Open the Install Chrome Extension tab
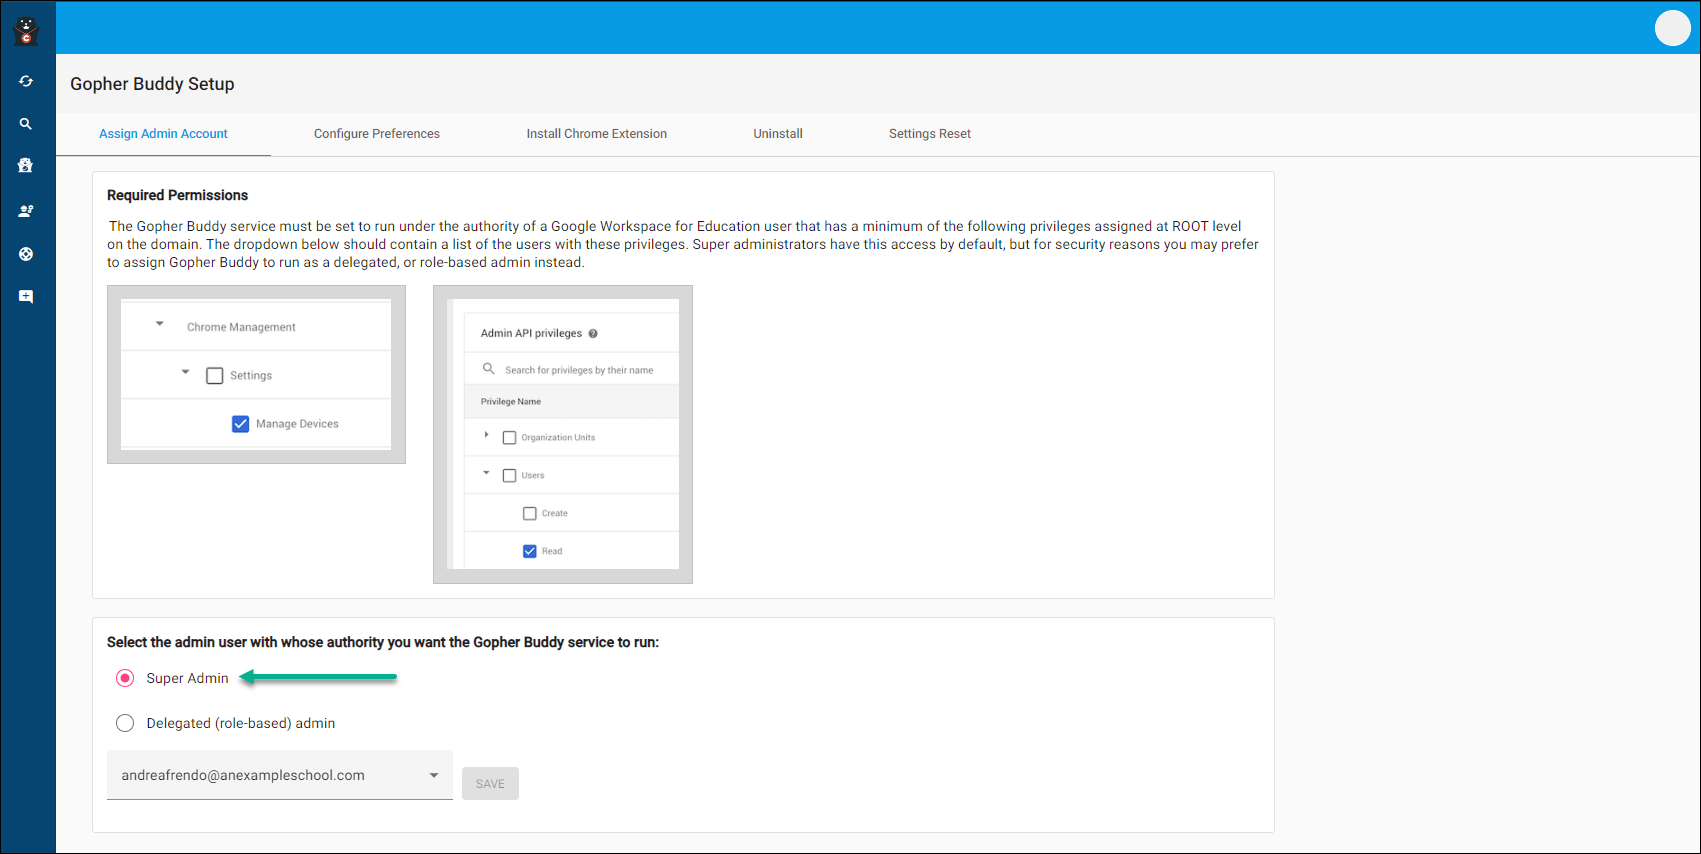This screenshot has height=854, width=1701. coord(597,134)
